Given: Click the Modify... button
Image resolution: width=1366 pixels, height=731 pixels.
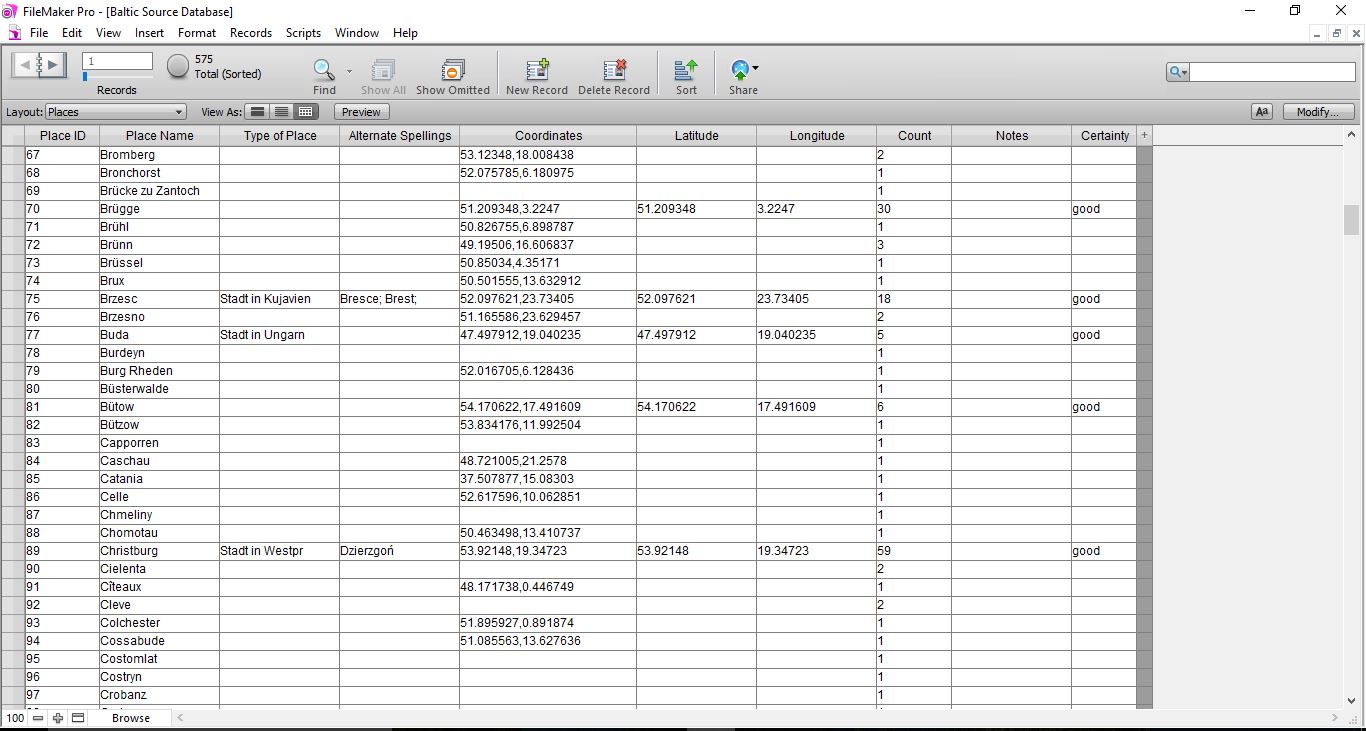Looking at the screenshot, I should [1318, 112].
